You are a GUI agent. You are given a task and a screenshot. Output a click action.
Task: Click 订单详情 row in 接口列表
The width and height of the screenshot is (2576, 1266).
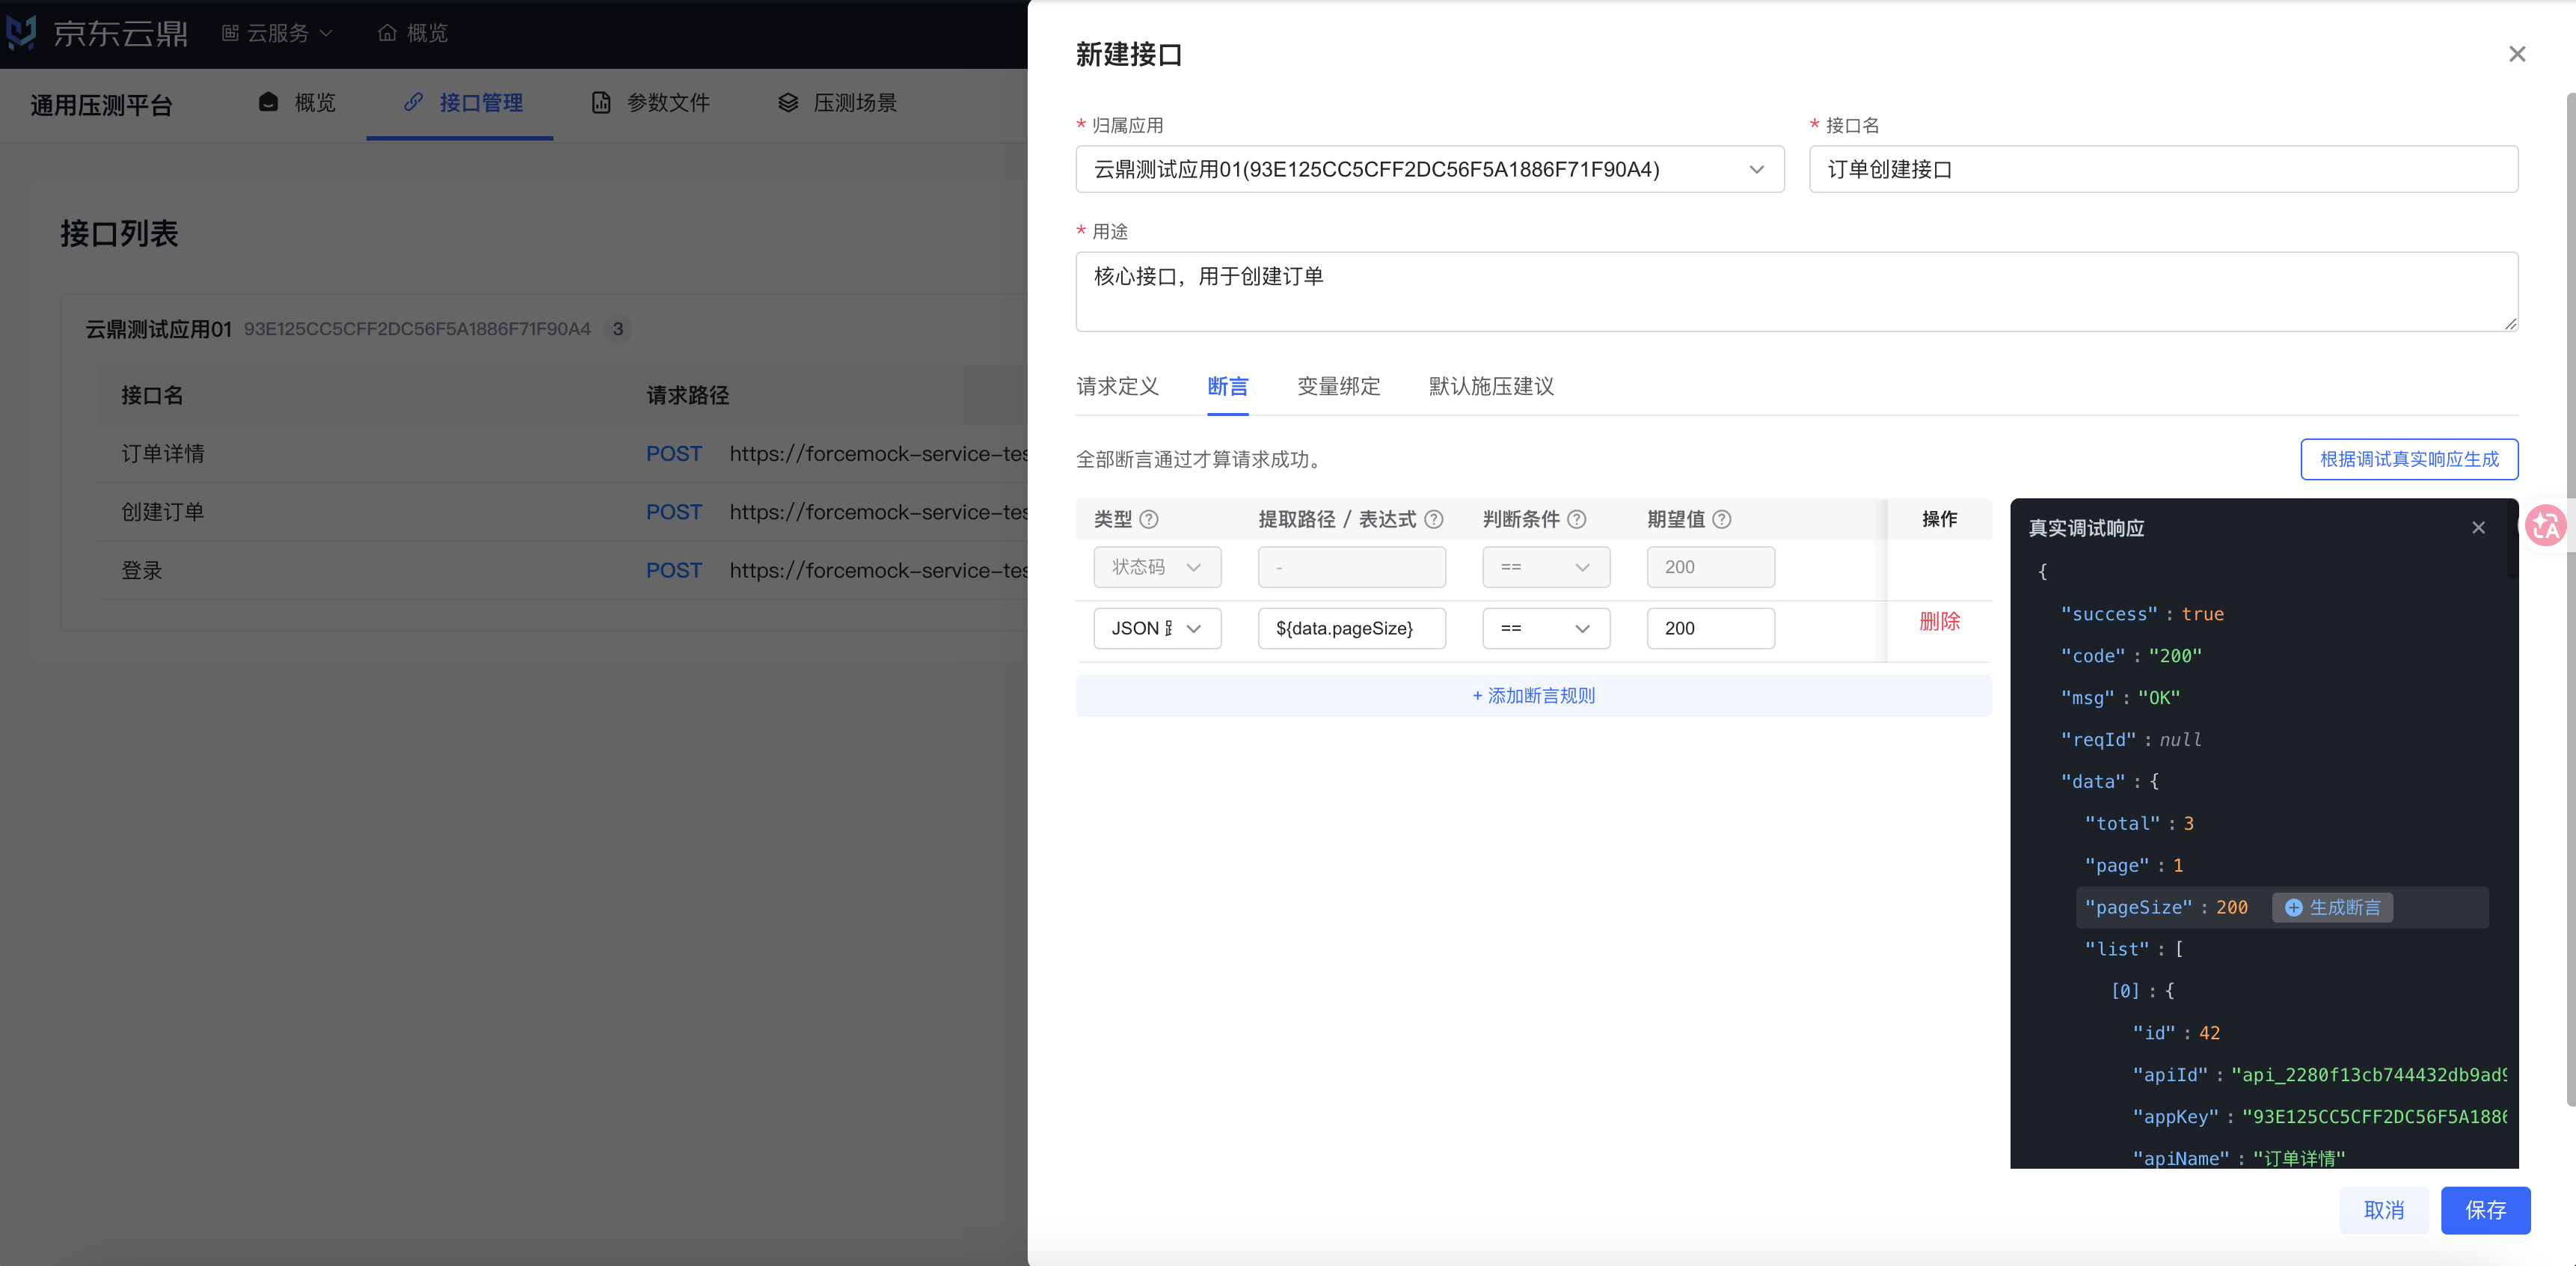coord(562,454)
